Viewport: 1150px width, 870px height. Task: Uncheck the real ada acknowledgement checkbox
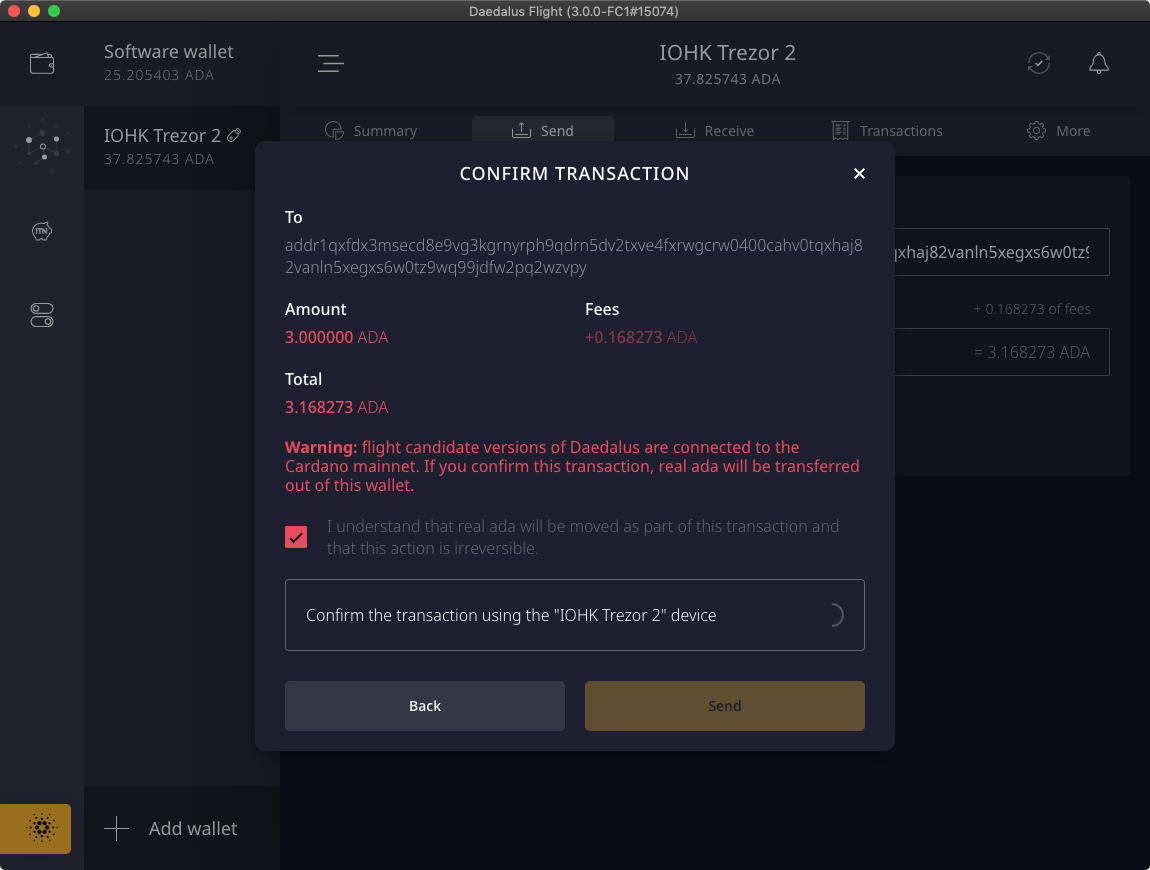point(296,537)
